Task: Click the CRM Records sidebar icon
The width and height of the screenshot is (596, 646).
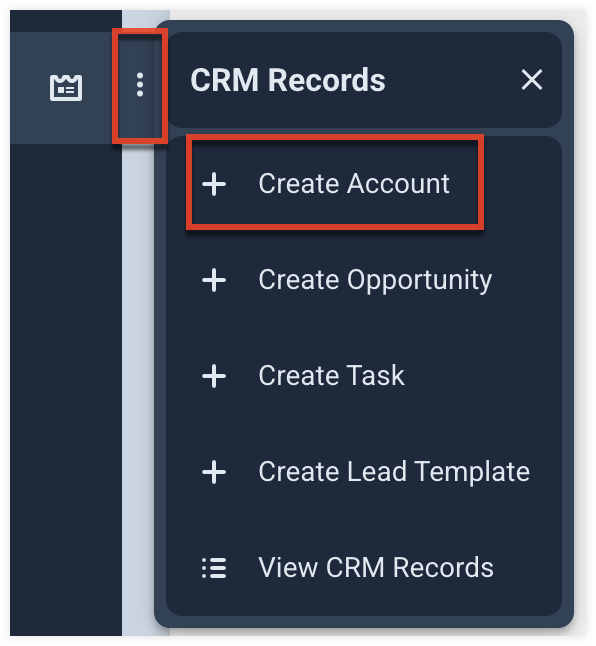Action: pyautogui.click(x=66, y=87)
